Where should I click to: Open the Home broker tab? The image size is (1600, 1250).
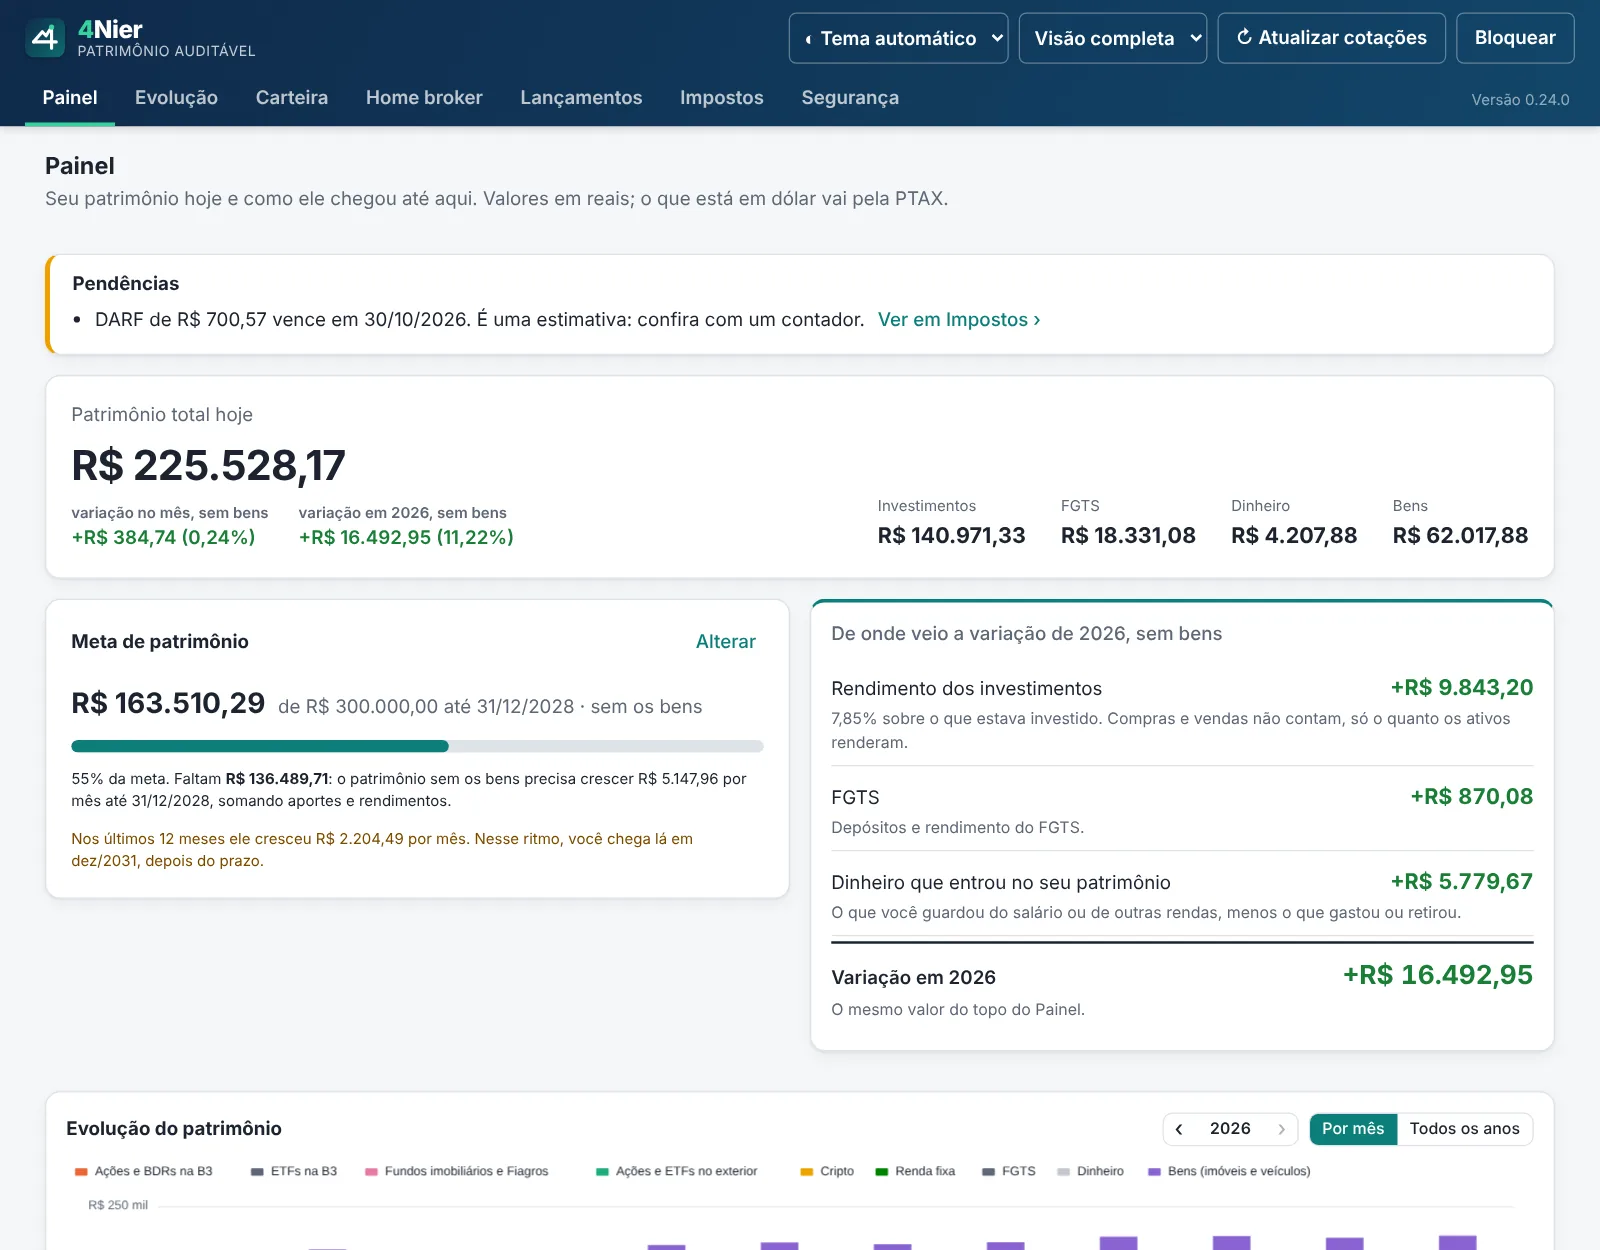[424, 98]
